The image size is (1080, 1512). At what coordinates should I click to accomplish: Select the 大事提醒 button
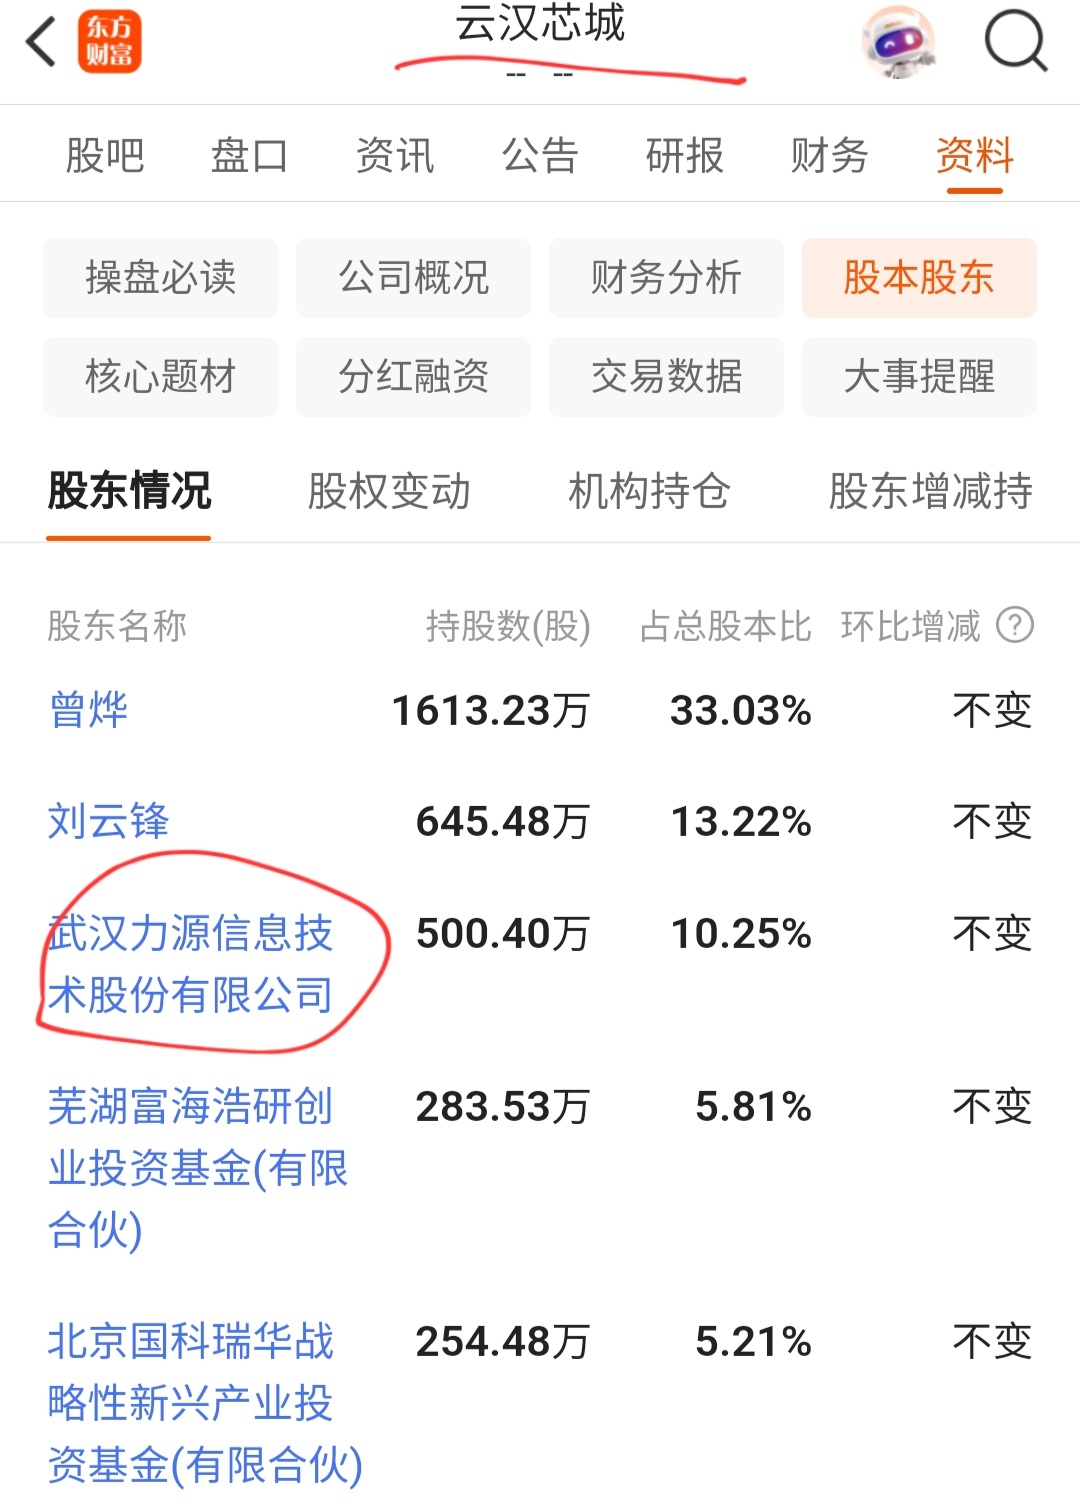(919, 377)
